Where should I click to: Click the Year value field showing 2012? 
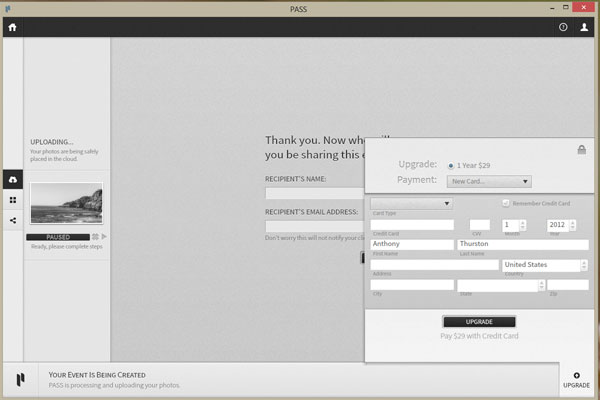click(558, 225)
